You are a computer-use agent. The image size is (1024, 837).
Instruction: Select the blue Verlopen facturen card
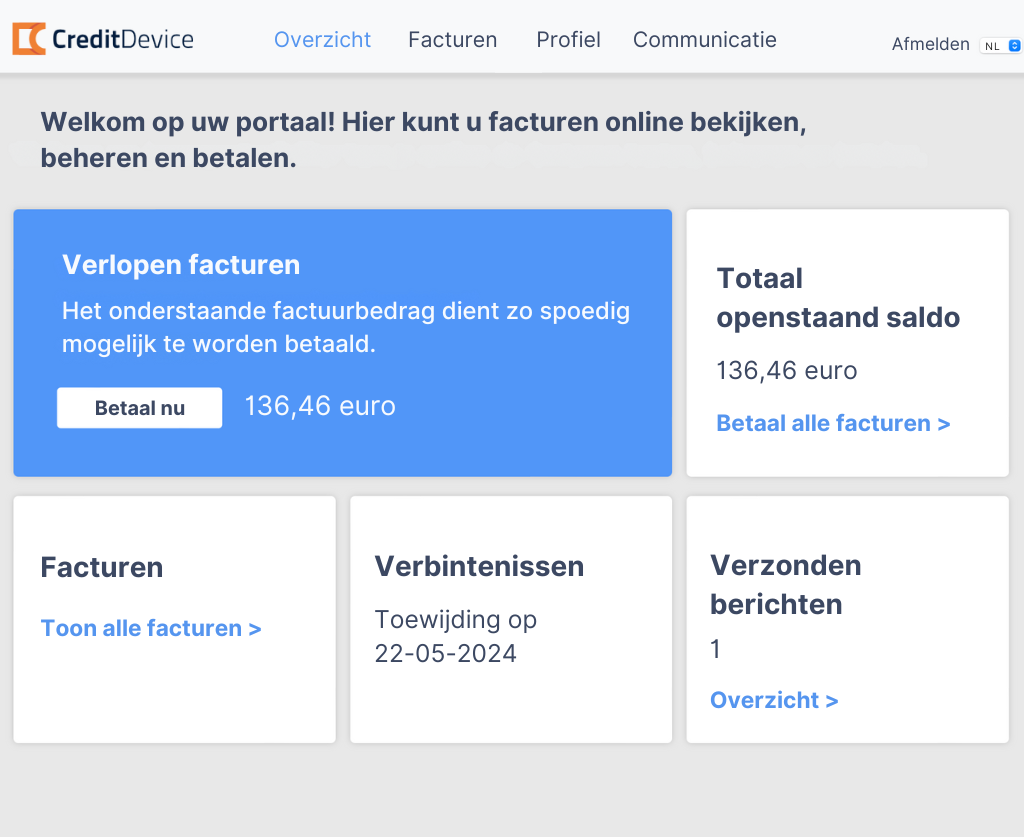pos(342,343)
